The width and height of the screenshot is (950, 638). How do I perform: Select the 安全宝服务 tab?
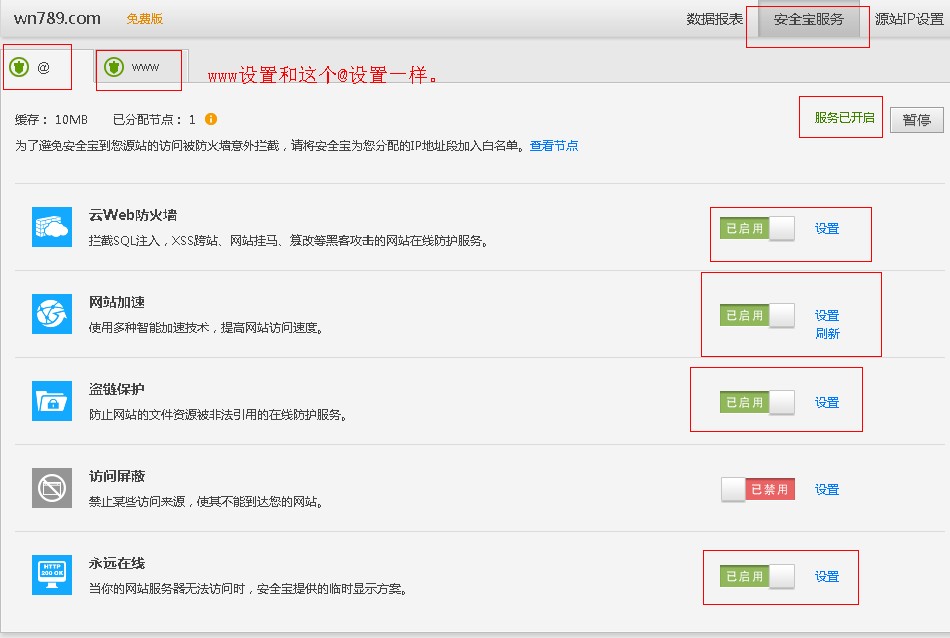(808, 20)
